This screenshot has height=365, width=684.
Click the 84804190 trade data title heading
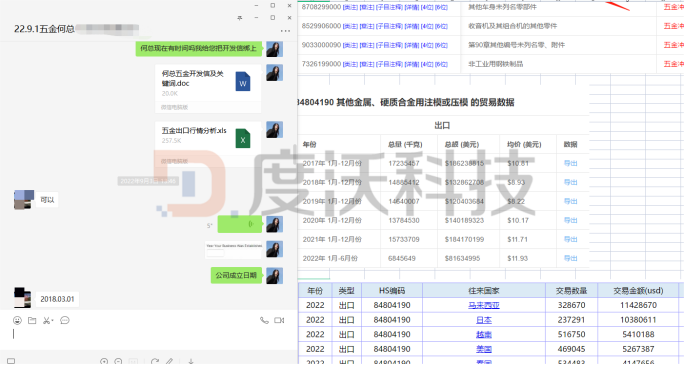406,102
